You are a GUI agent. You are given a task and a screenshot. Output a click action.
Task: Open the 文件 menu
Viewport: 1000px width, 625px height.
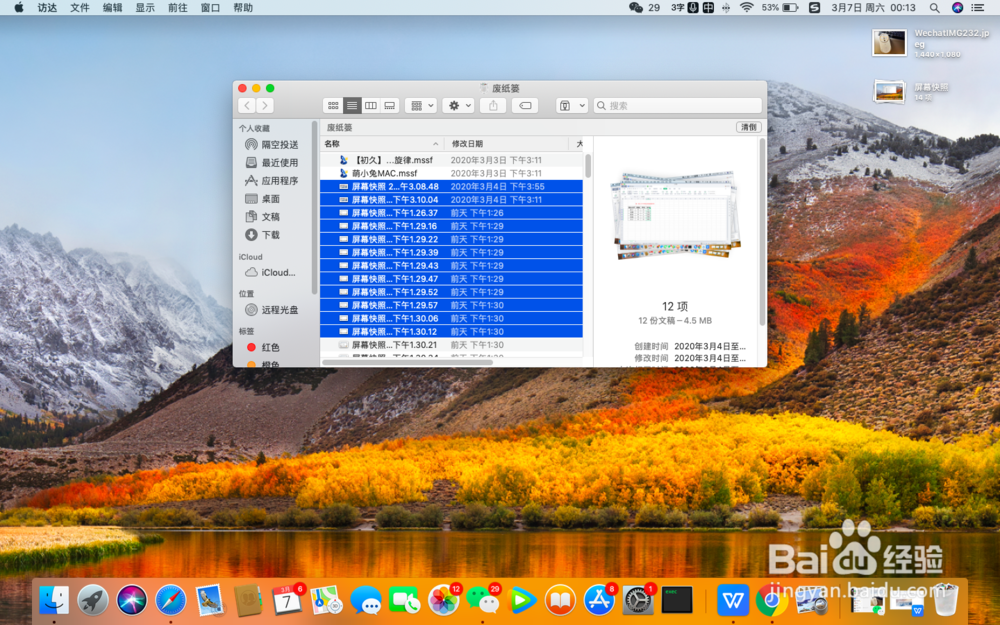tap(80, 8)
